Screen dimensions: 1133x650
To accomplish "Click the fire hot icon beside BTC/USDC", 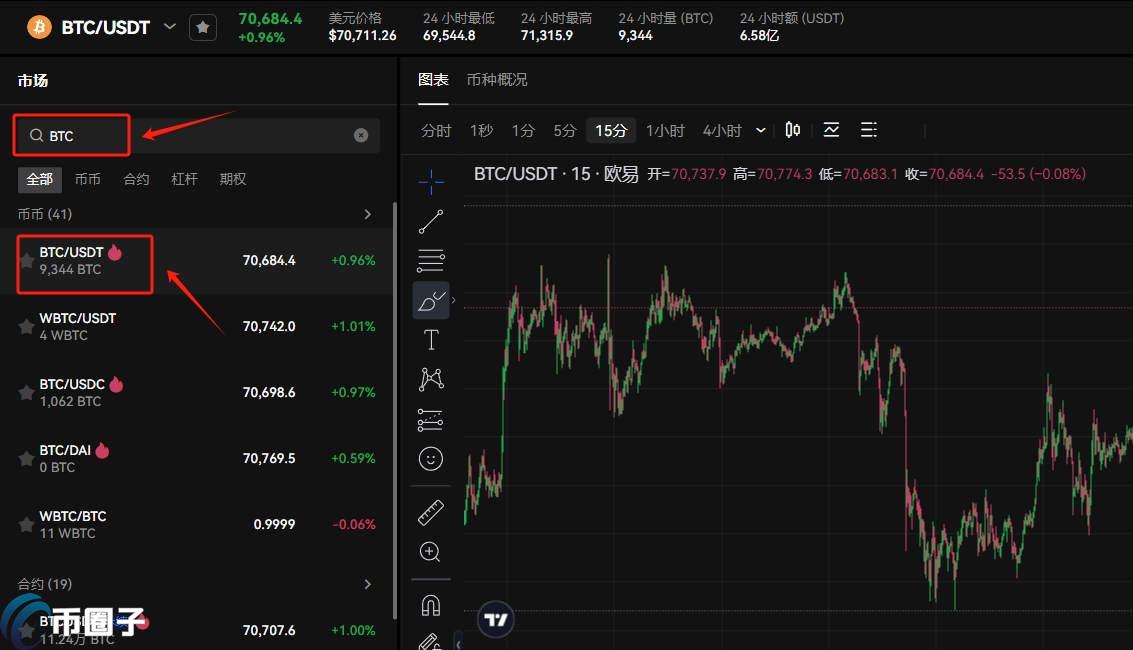I will pos(116,384).
